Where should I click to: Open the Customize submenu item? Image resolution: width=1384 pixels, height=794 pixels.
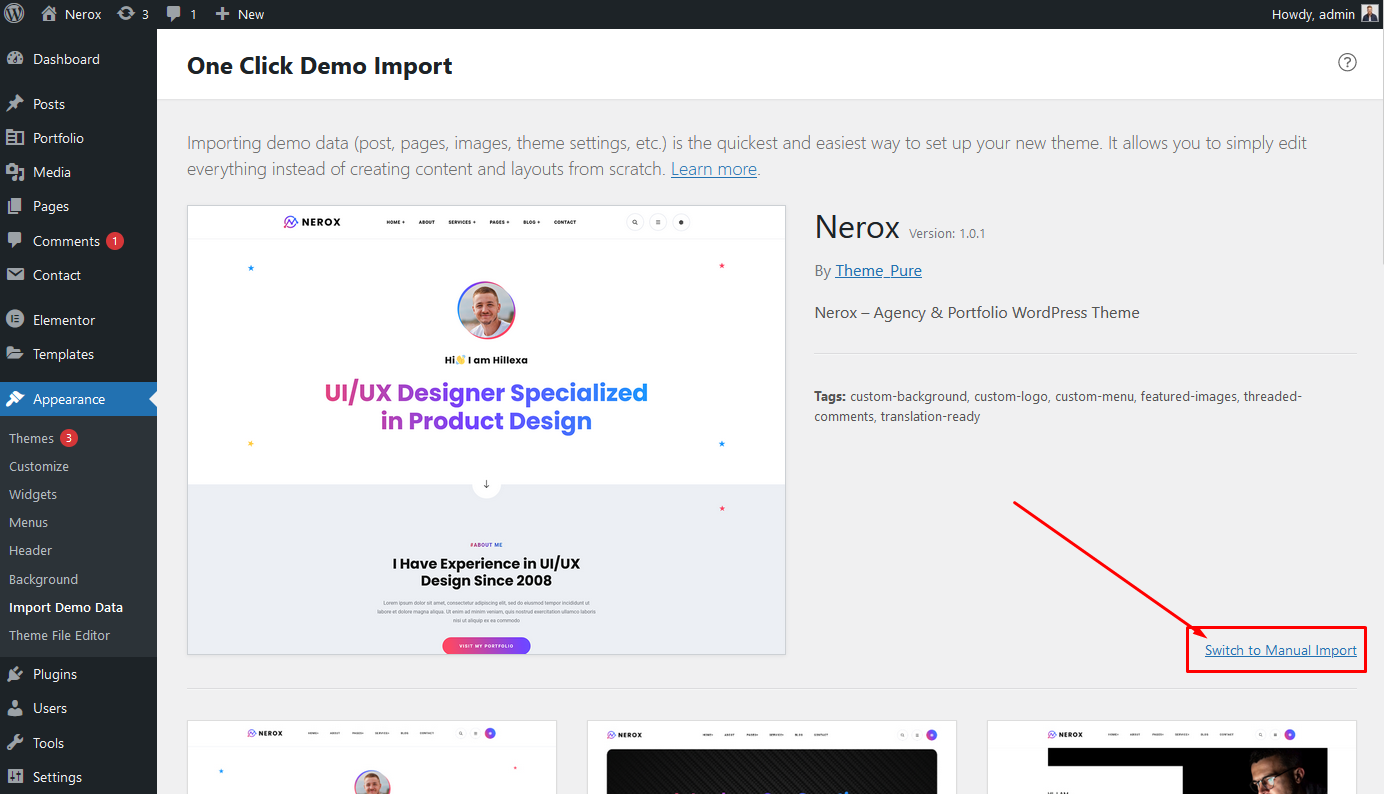pyautogui.click(x=39, y=466)
